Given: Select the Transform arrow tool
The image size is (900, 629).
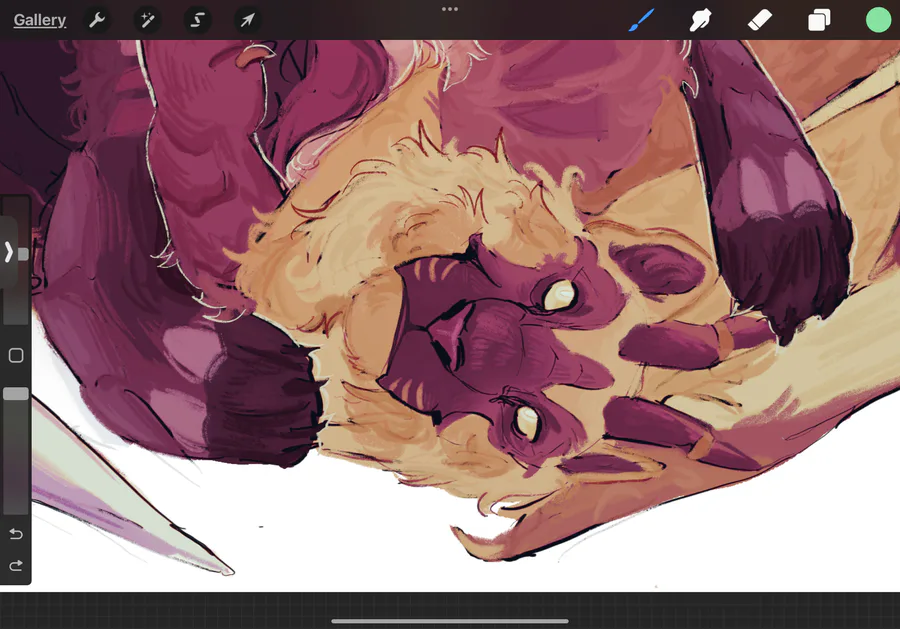Looking at the screenshot, I should click(x=247, y=21).
